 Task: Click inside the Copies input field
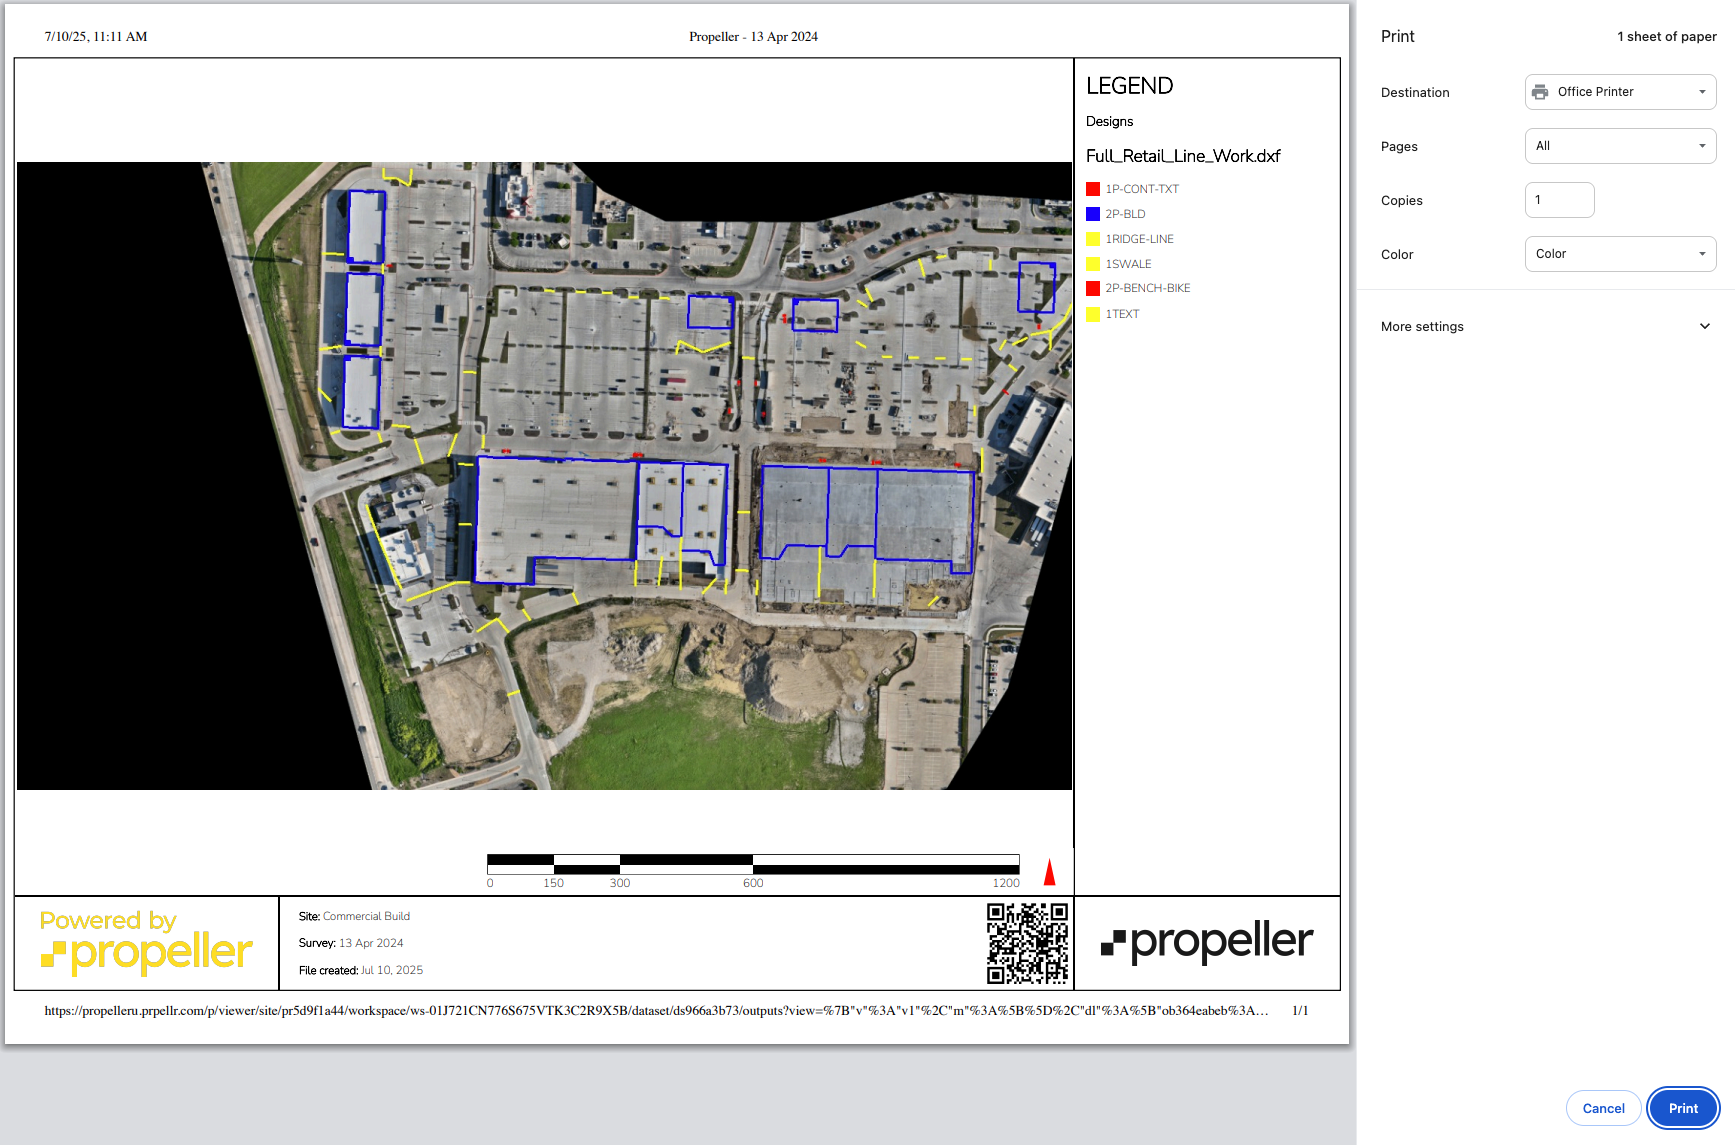click(x=1559, y=200)
